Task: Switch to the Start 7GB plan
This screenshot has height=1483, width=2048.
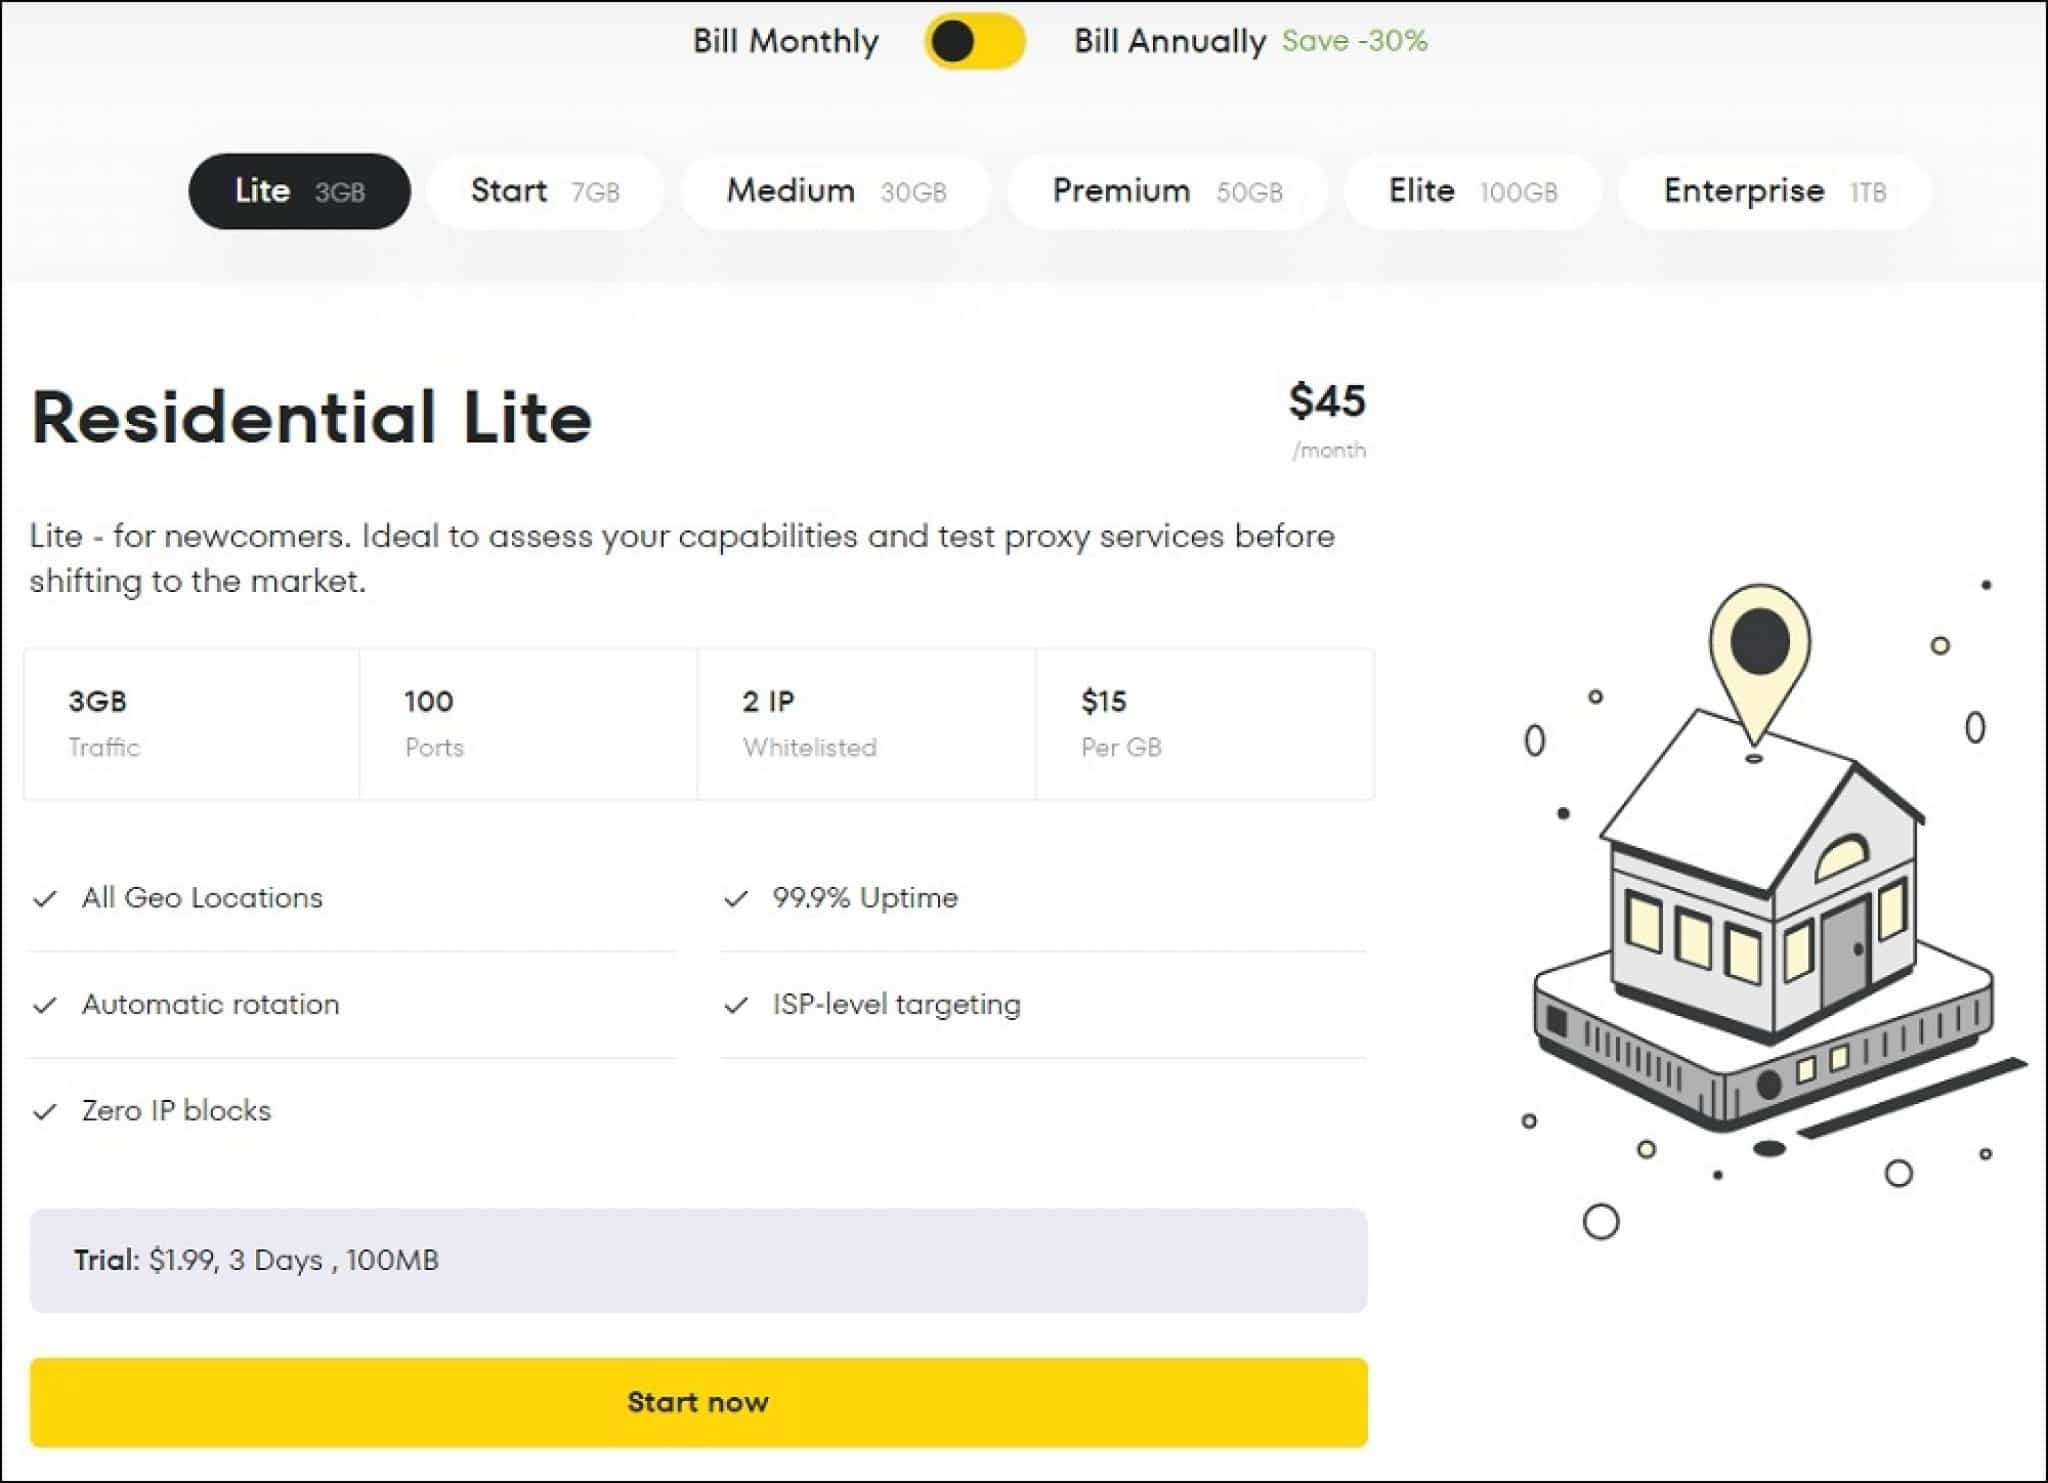Action: pyautogui.click(x=545, y=191)
